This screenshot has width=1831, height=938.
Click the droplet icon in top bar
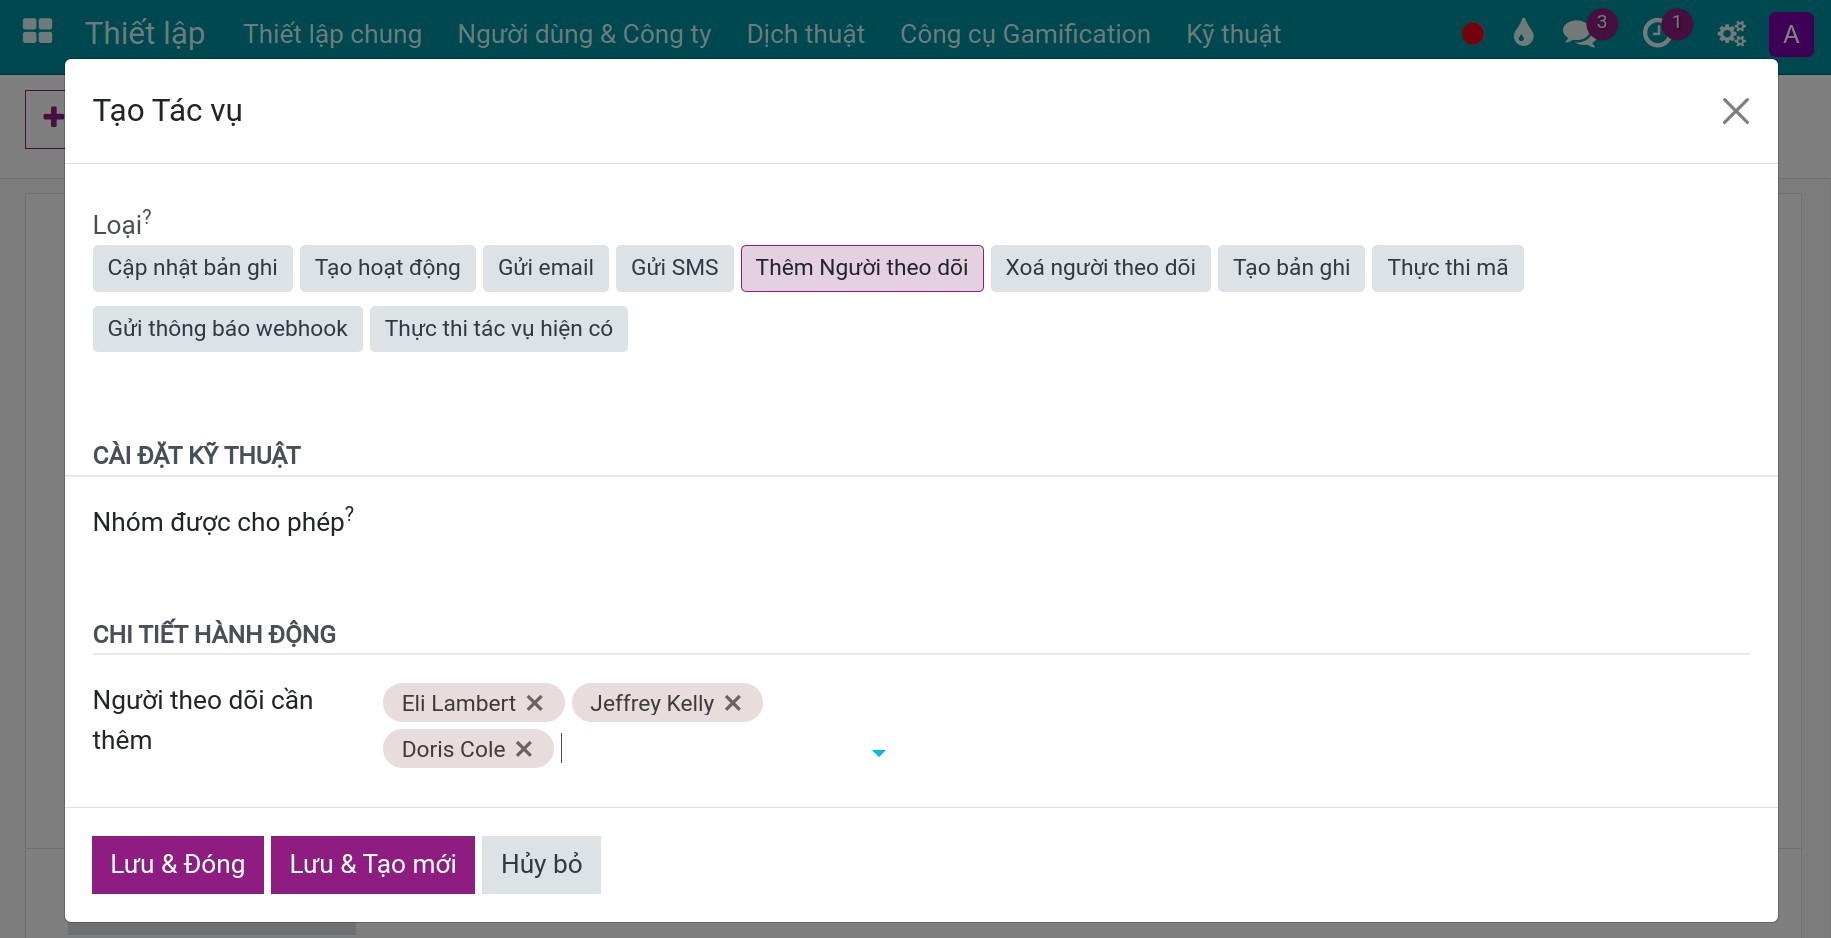[x=1523, y=33]
